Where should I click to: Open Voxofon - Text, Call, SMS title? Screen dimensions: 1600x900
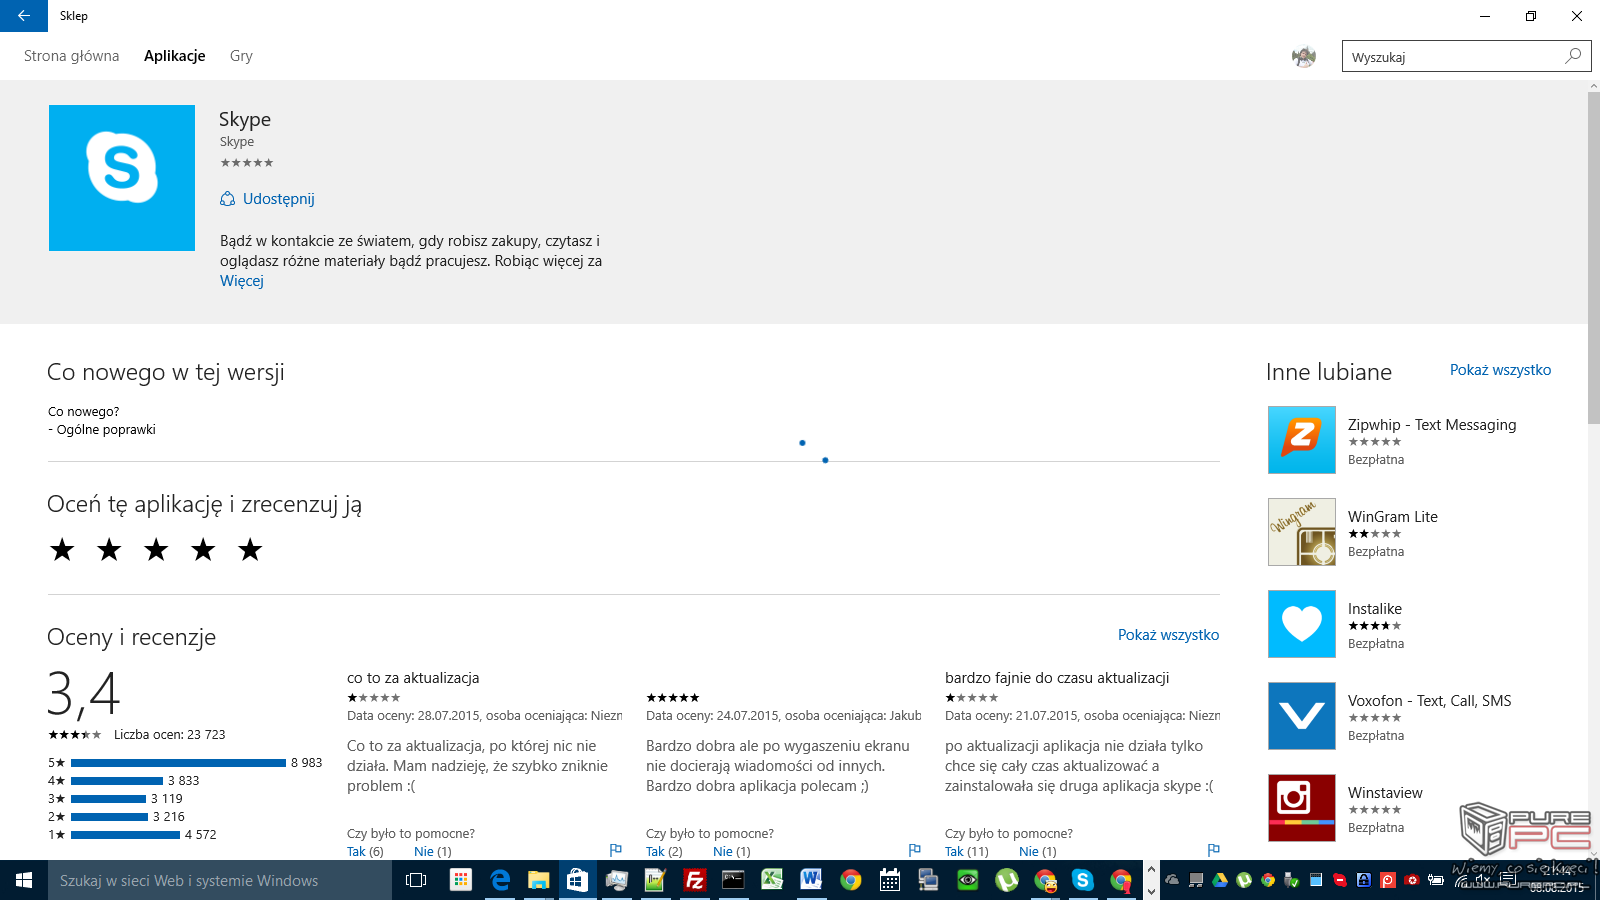point(1430,701)
